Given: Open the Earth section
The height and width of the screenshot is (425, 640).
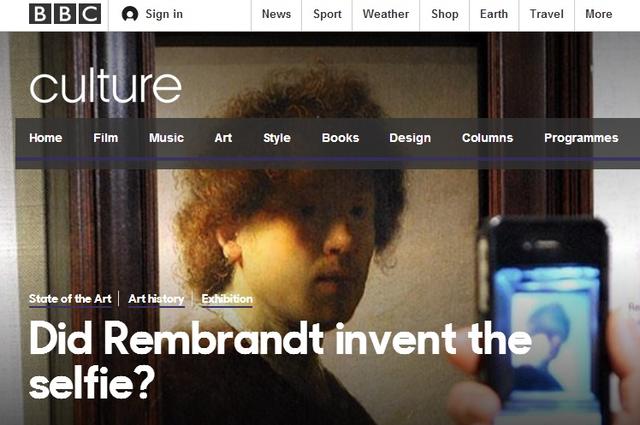Looking at the screenshot, I should point(494,14).
